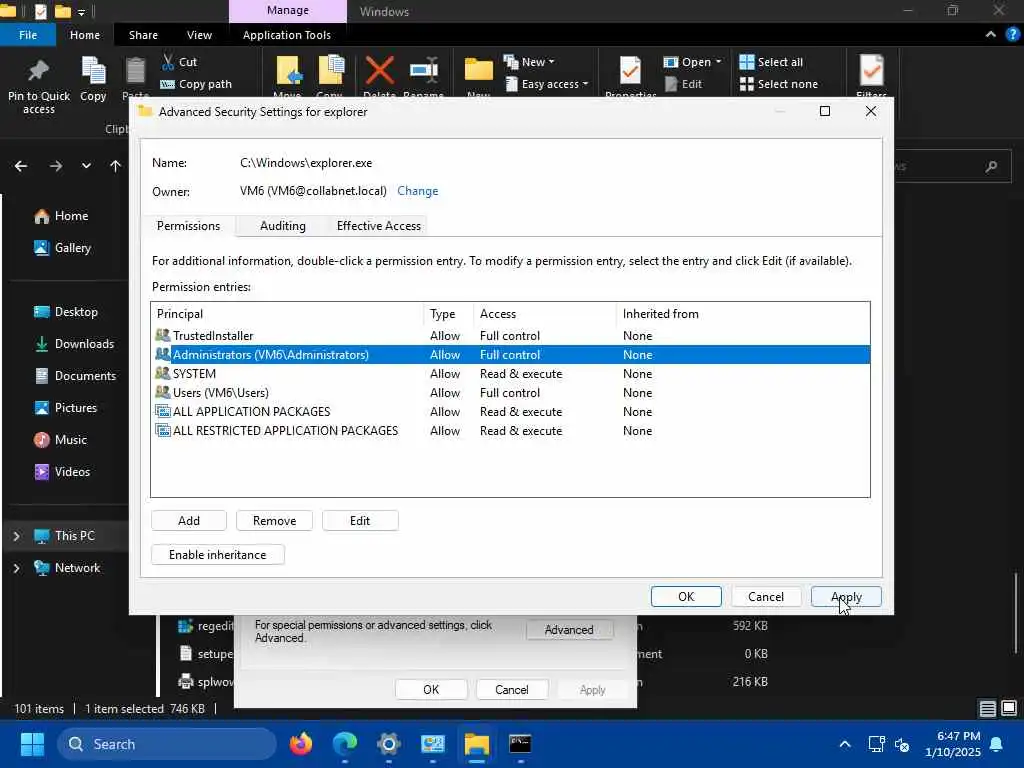Viewport: 1024px width, 768px height.
Task: Switch to large icons view button
Action: (x=1009, y=709)
